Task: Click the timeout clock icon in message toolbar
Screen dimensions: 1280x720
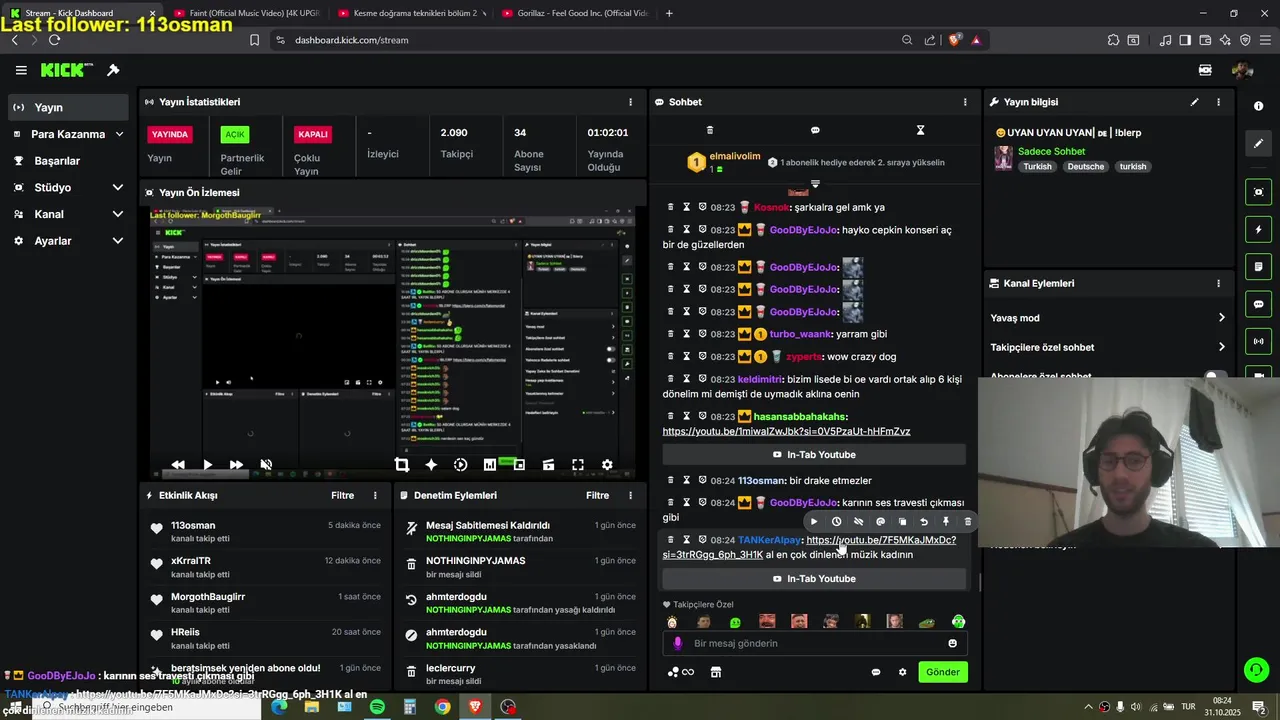Action: click(836, 521)
